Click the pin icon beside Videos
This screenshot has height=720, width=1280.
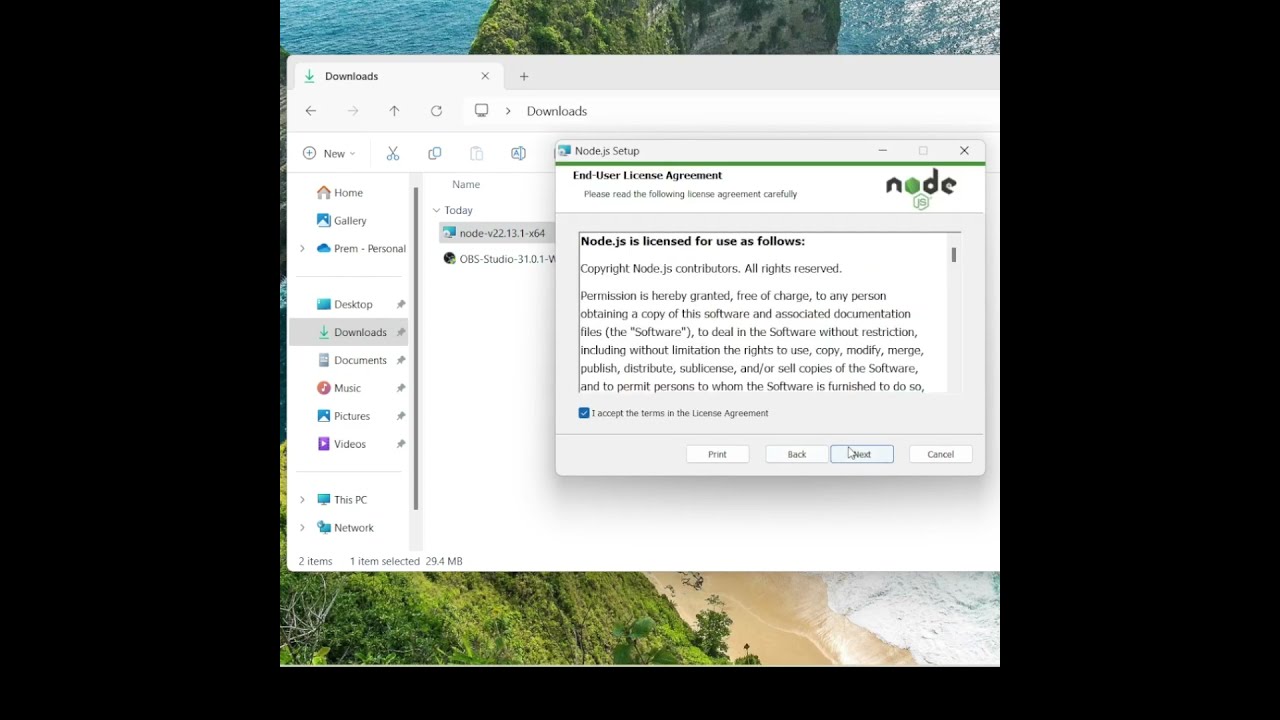pyautogui.click(x=401, y=444)
